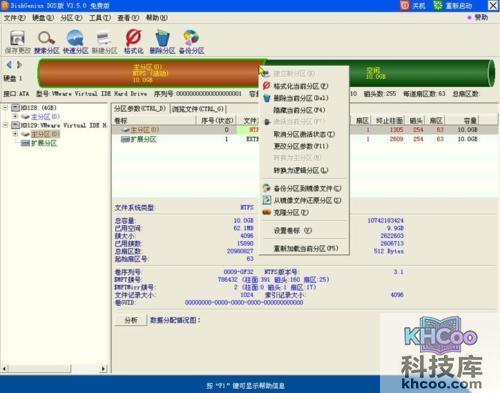Image resolution: width=500 pixels, height=393 pixels.
Task: Click the 删除分区 trash bin toolbar icon
Action: (x=162, y=42)
